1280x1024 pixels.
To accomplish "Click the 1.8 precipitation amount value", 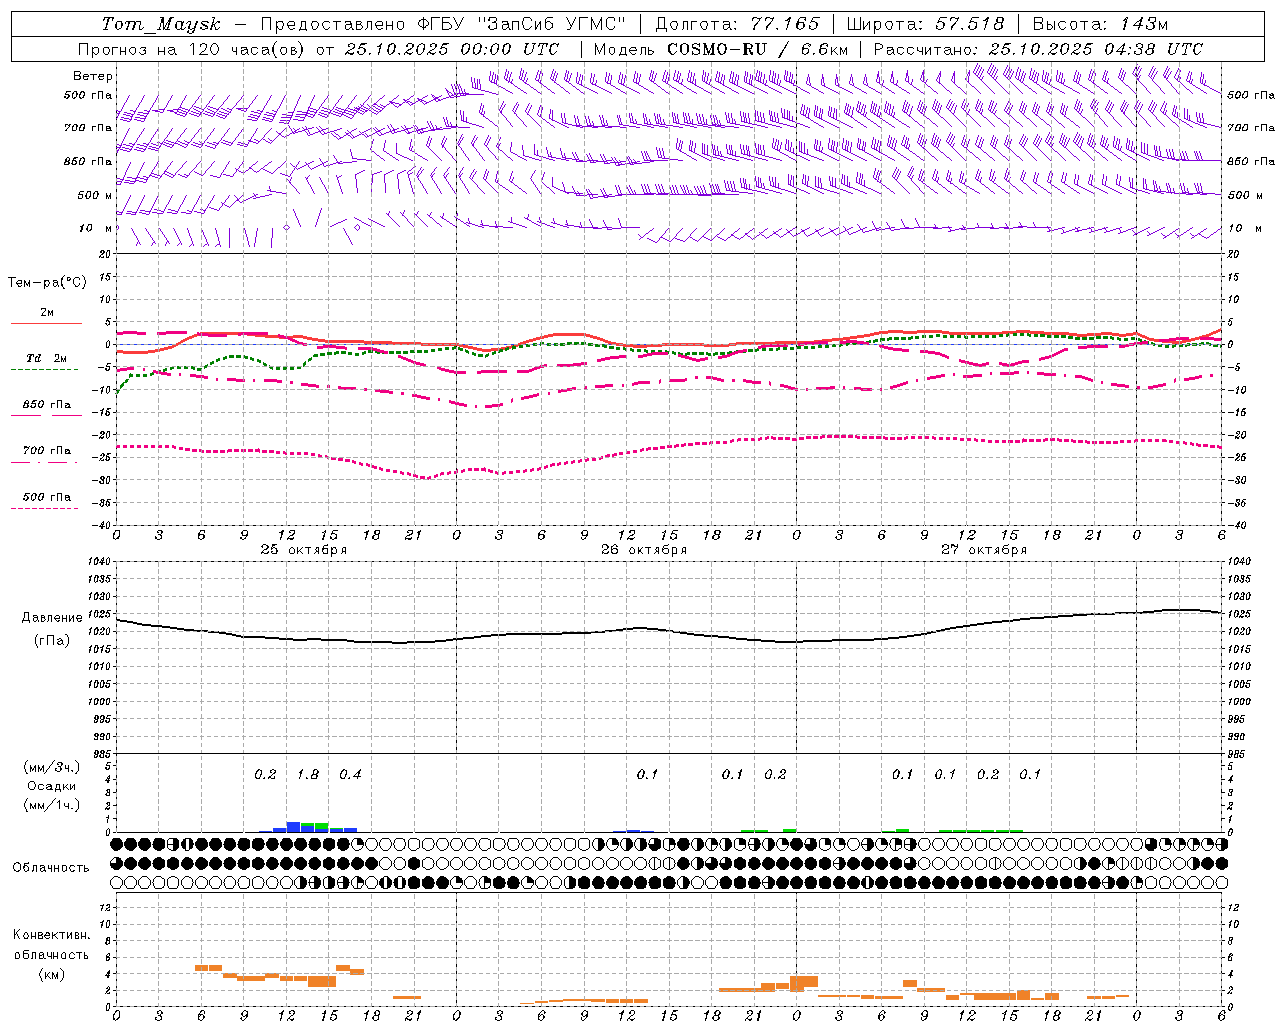I will [x=308, y=774].
